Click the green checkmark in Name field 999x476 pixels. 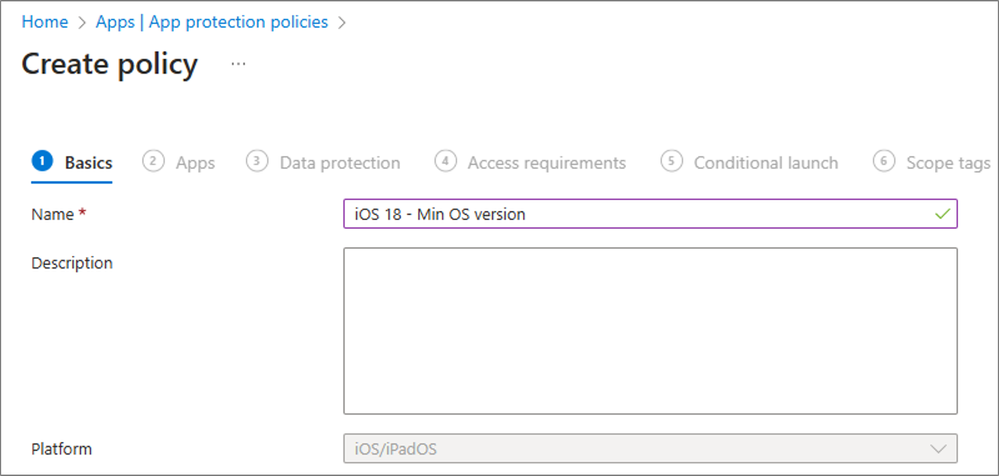942,214
